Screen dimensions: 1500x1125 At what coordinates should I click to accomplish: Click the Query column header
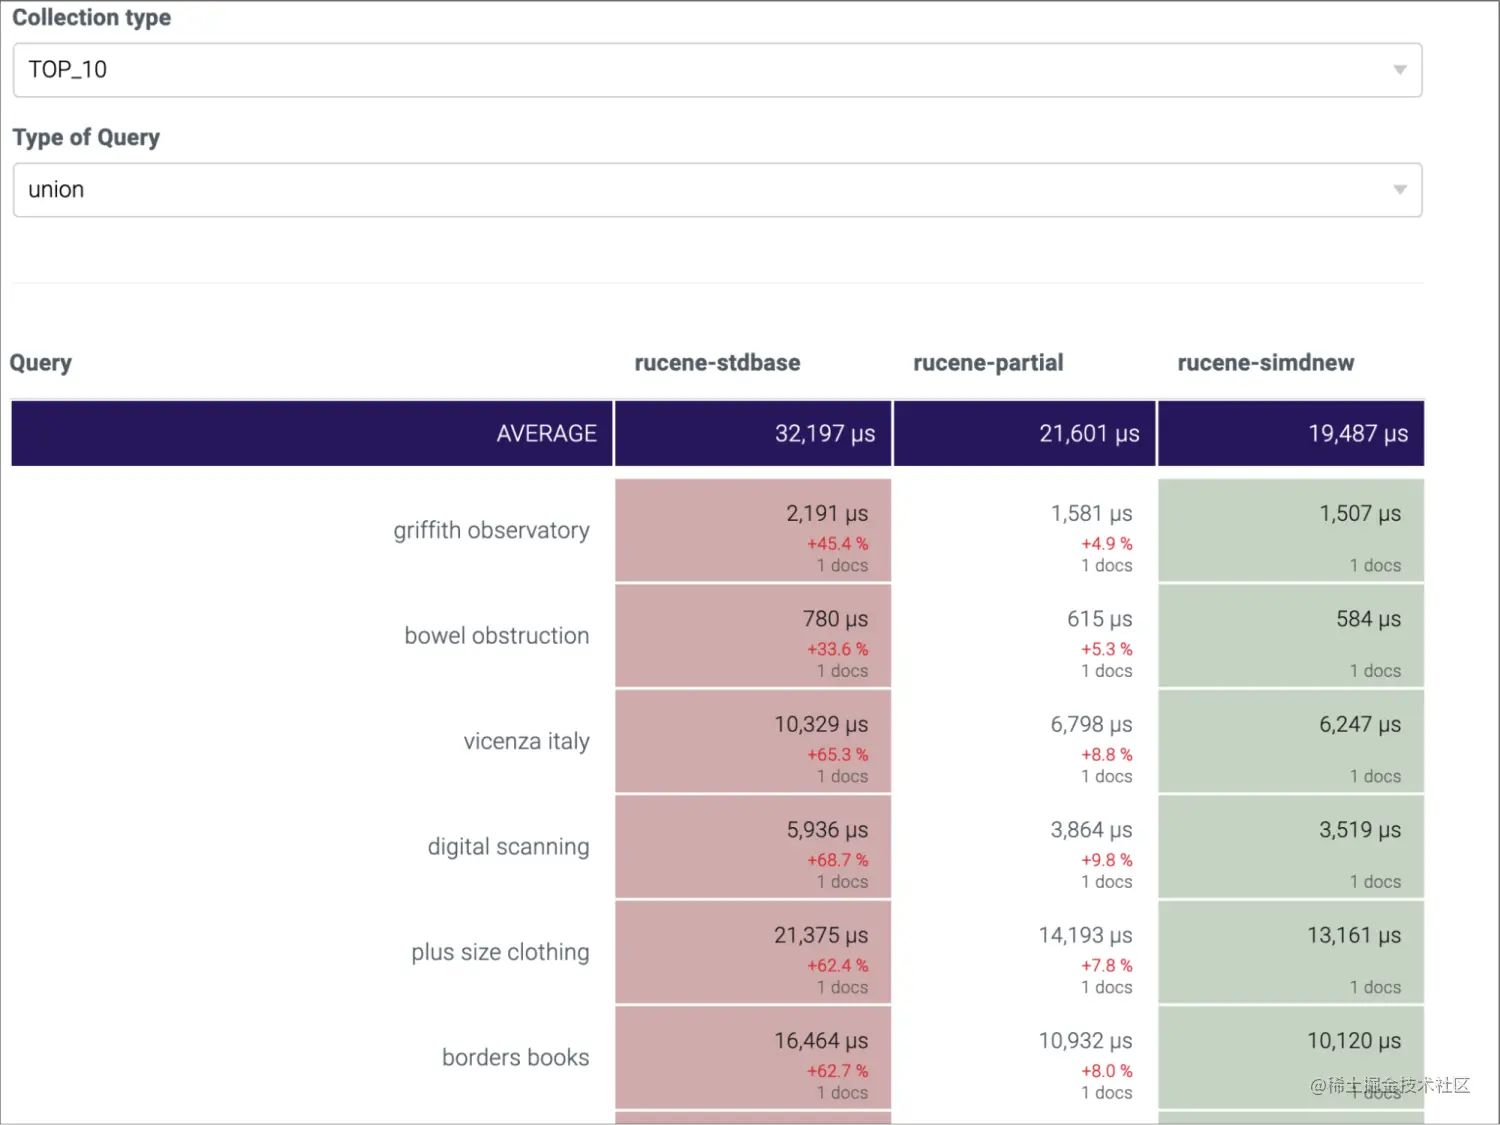41,363
